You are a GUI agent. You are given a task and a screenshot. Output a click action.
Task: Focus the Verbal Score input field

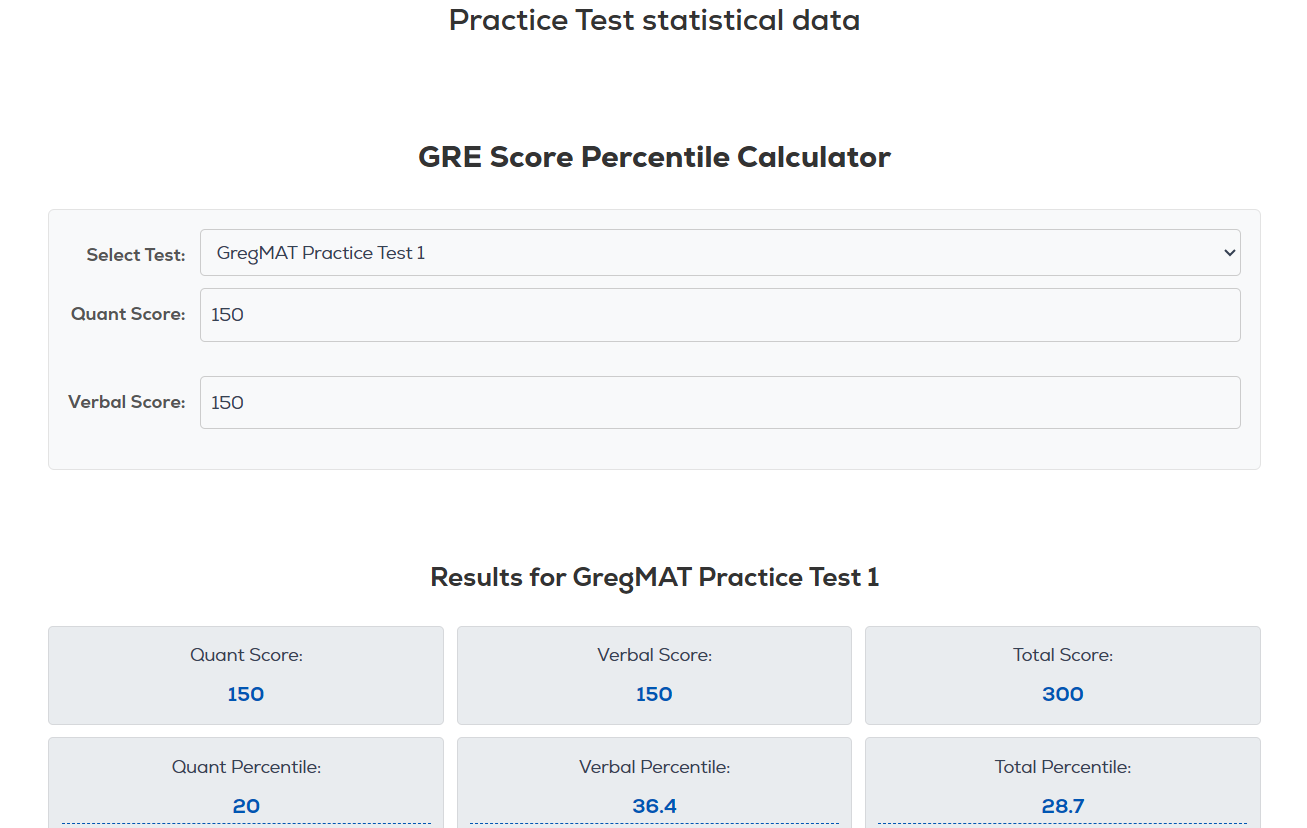point(719,403)
